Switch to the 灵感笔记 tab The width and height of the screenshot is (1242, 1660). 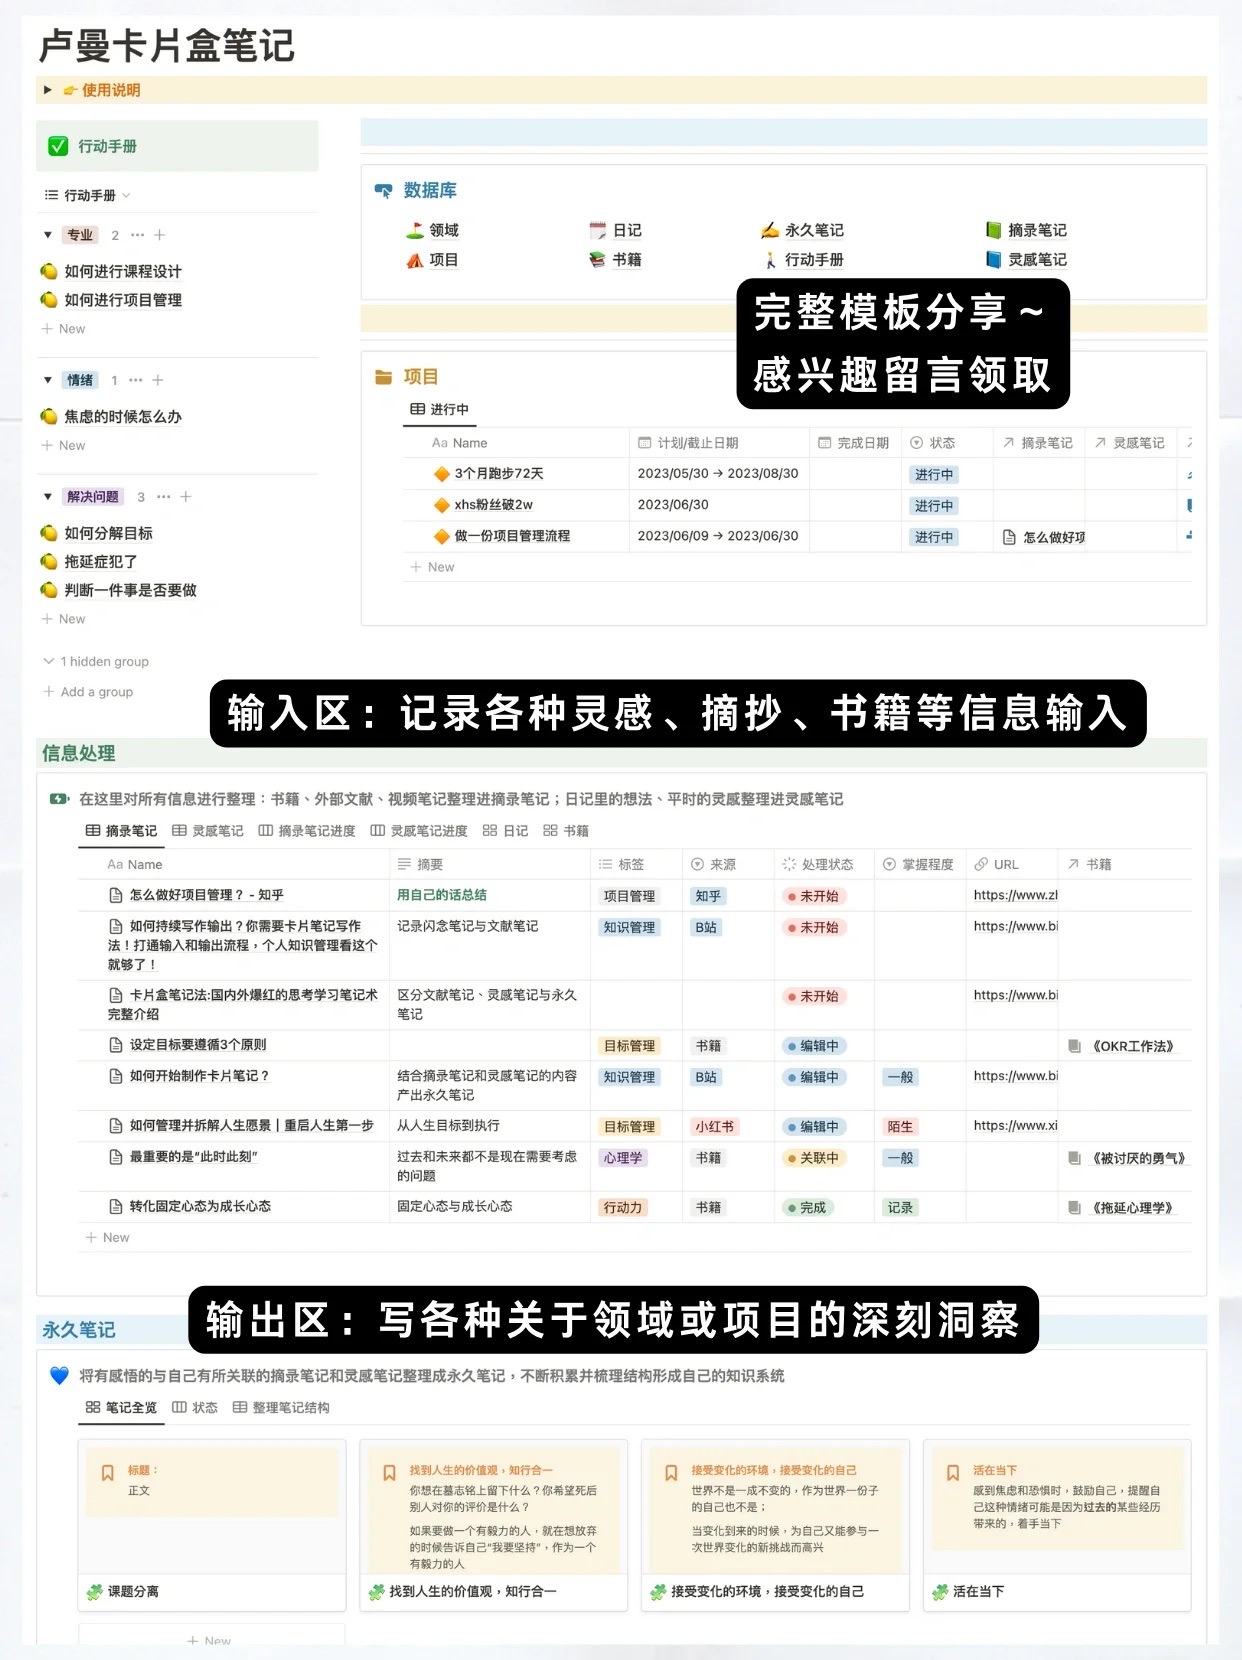tap(208, 831)
